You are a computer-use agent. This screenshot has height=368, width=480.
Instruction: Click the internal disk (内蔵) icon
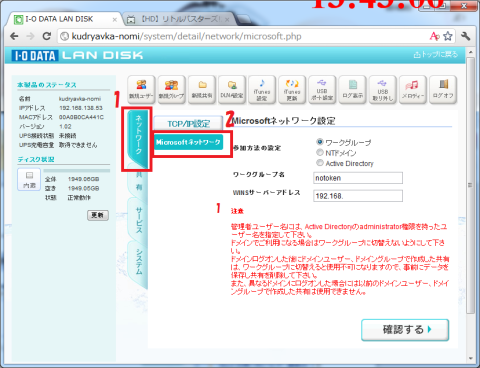29,179
